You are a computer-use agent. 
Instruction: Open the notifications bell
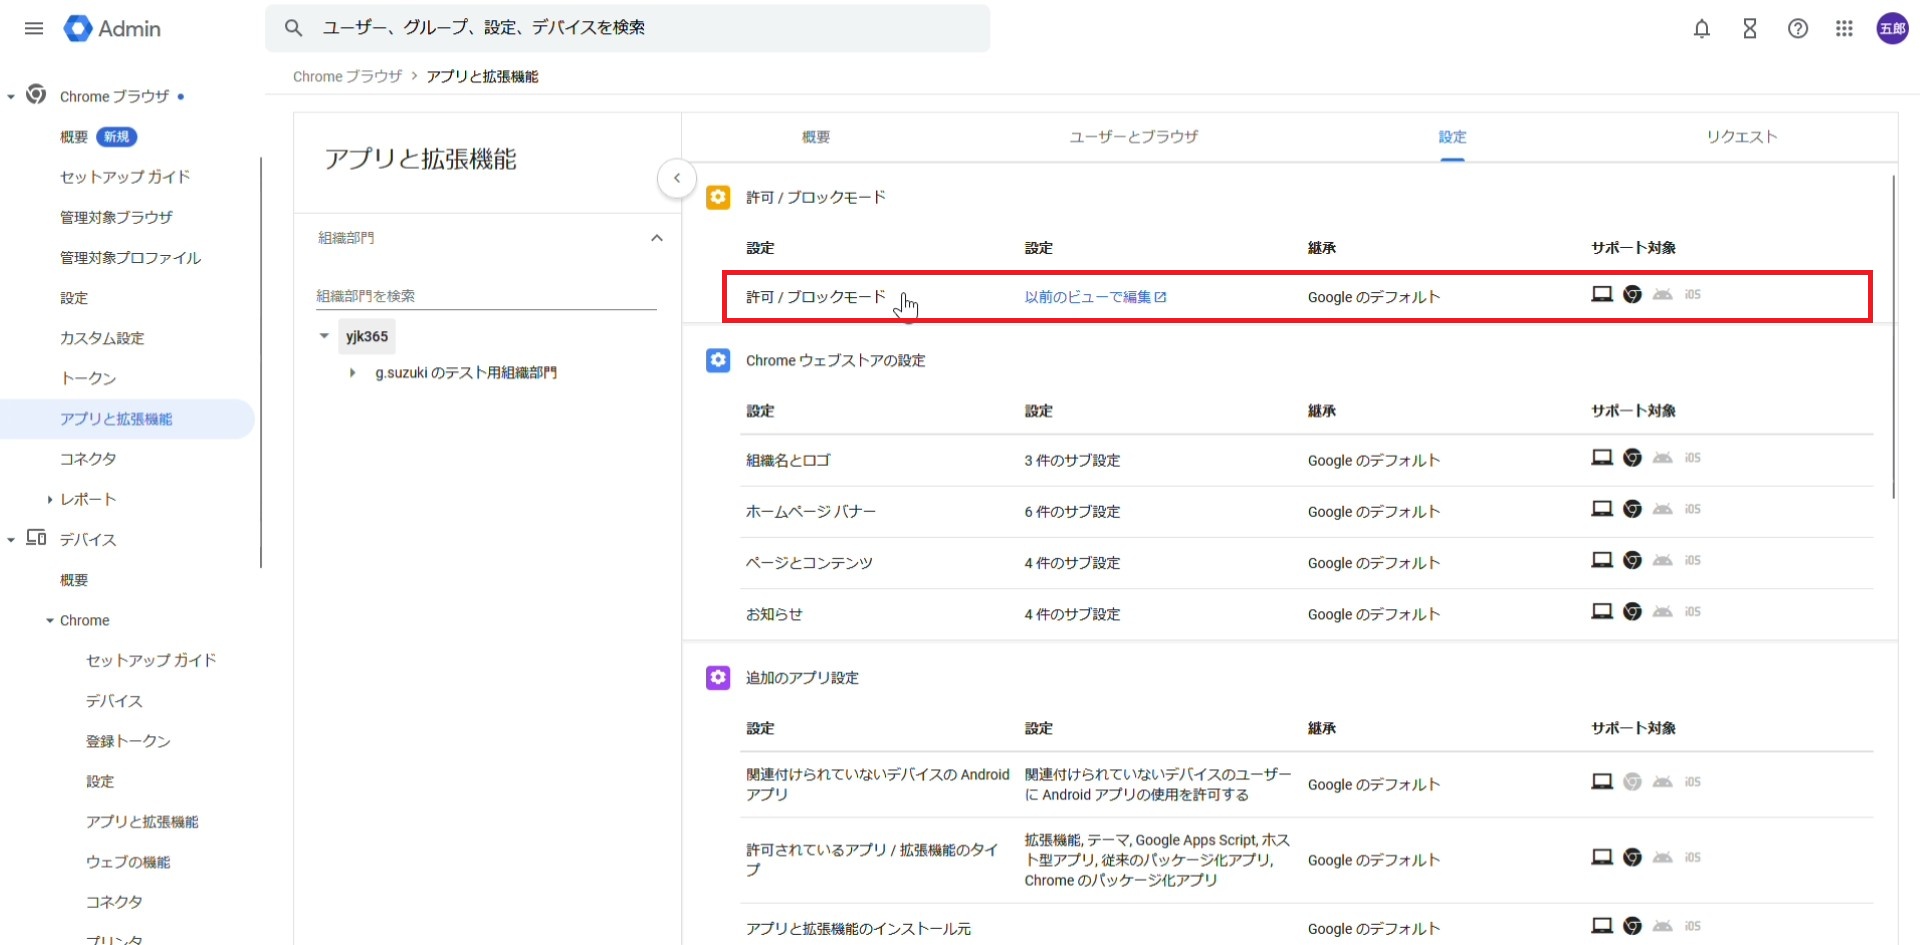pyautogui.click(x=1701, y=29)
